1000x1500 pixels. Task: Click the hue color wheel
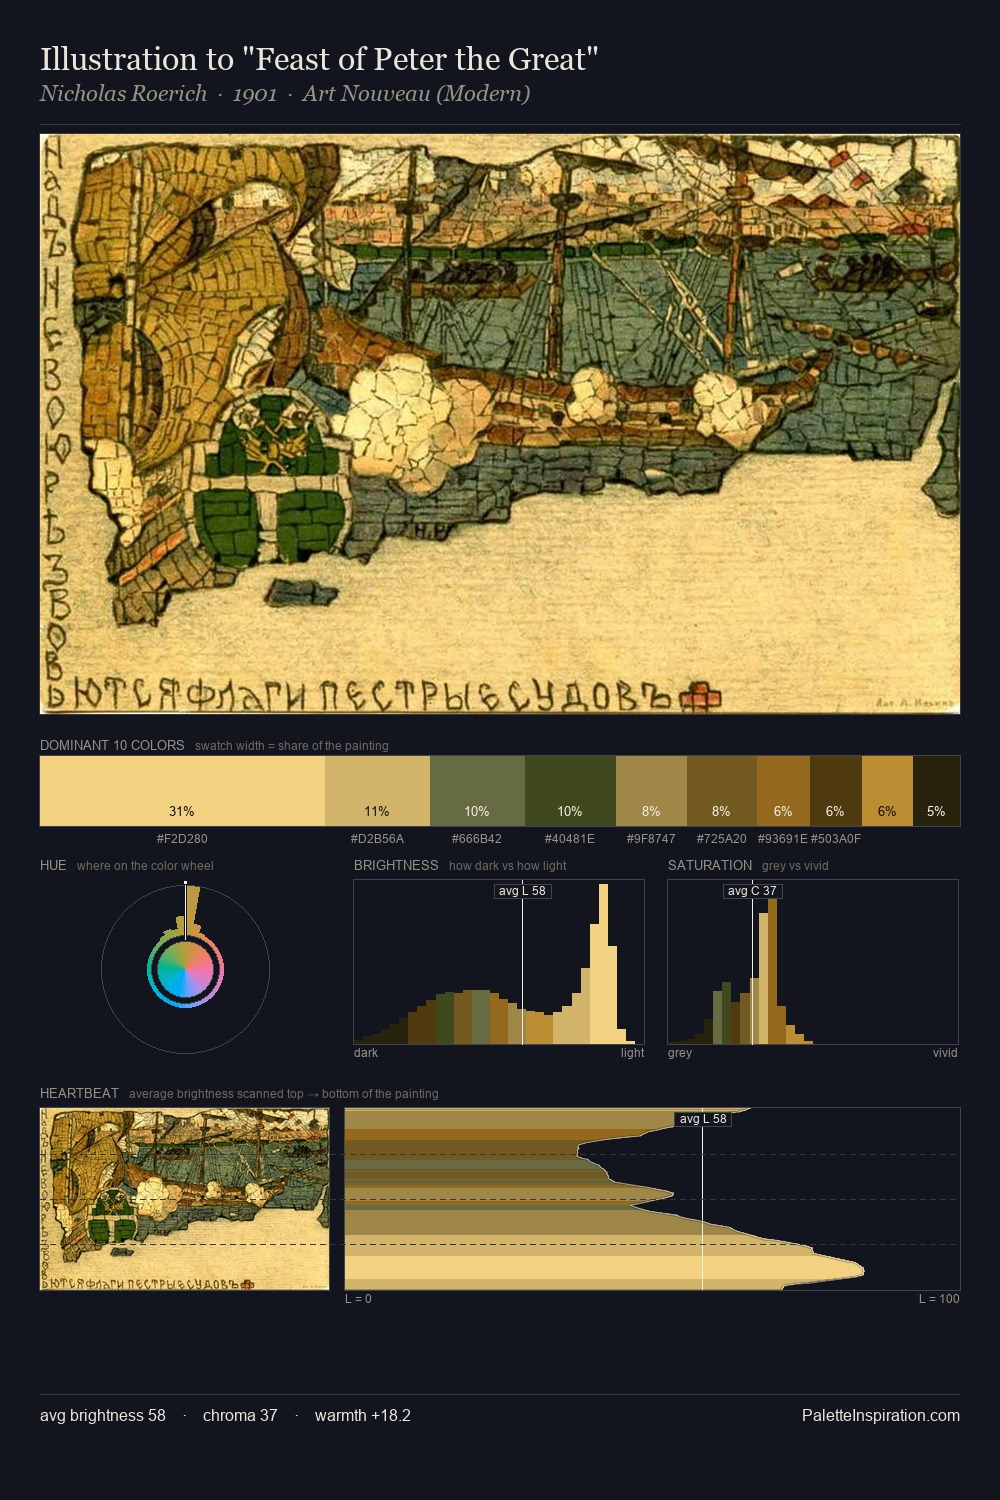coord(185,969)
